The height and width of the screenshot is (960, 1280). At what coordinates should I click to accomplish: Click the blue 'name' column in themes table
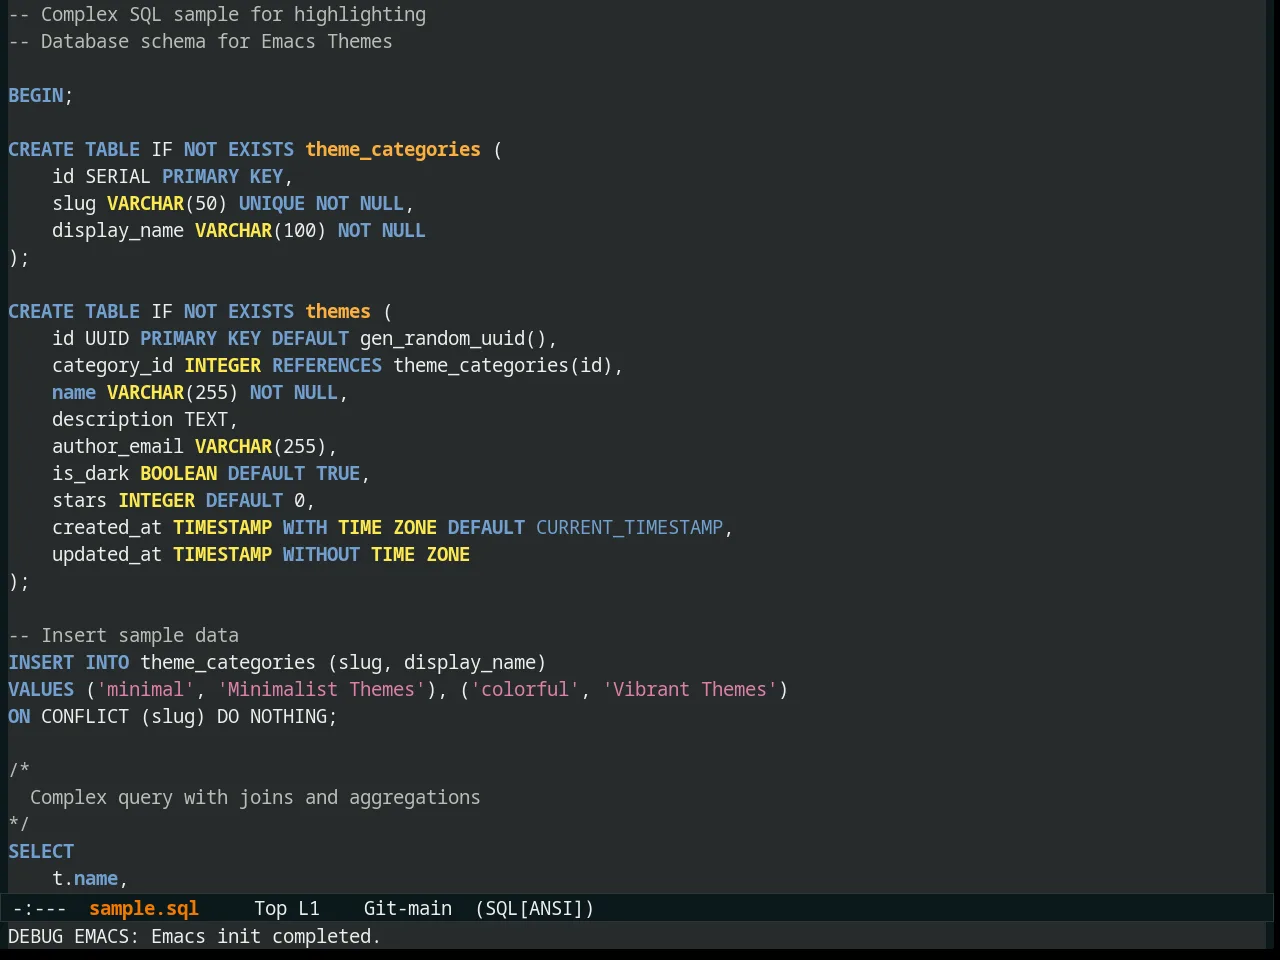pyautogui.click(x=74, y=392)
